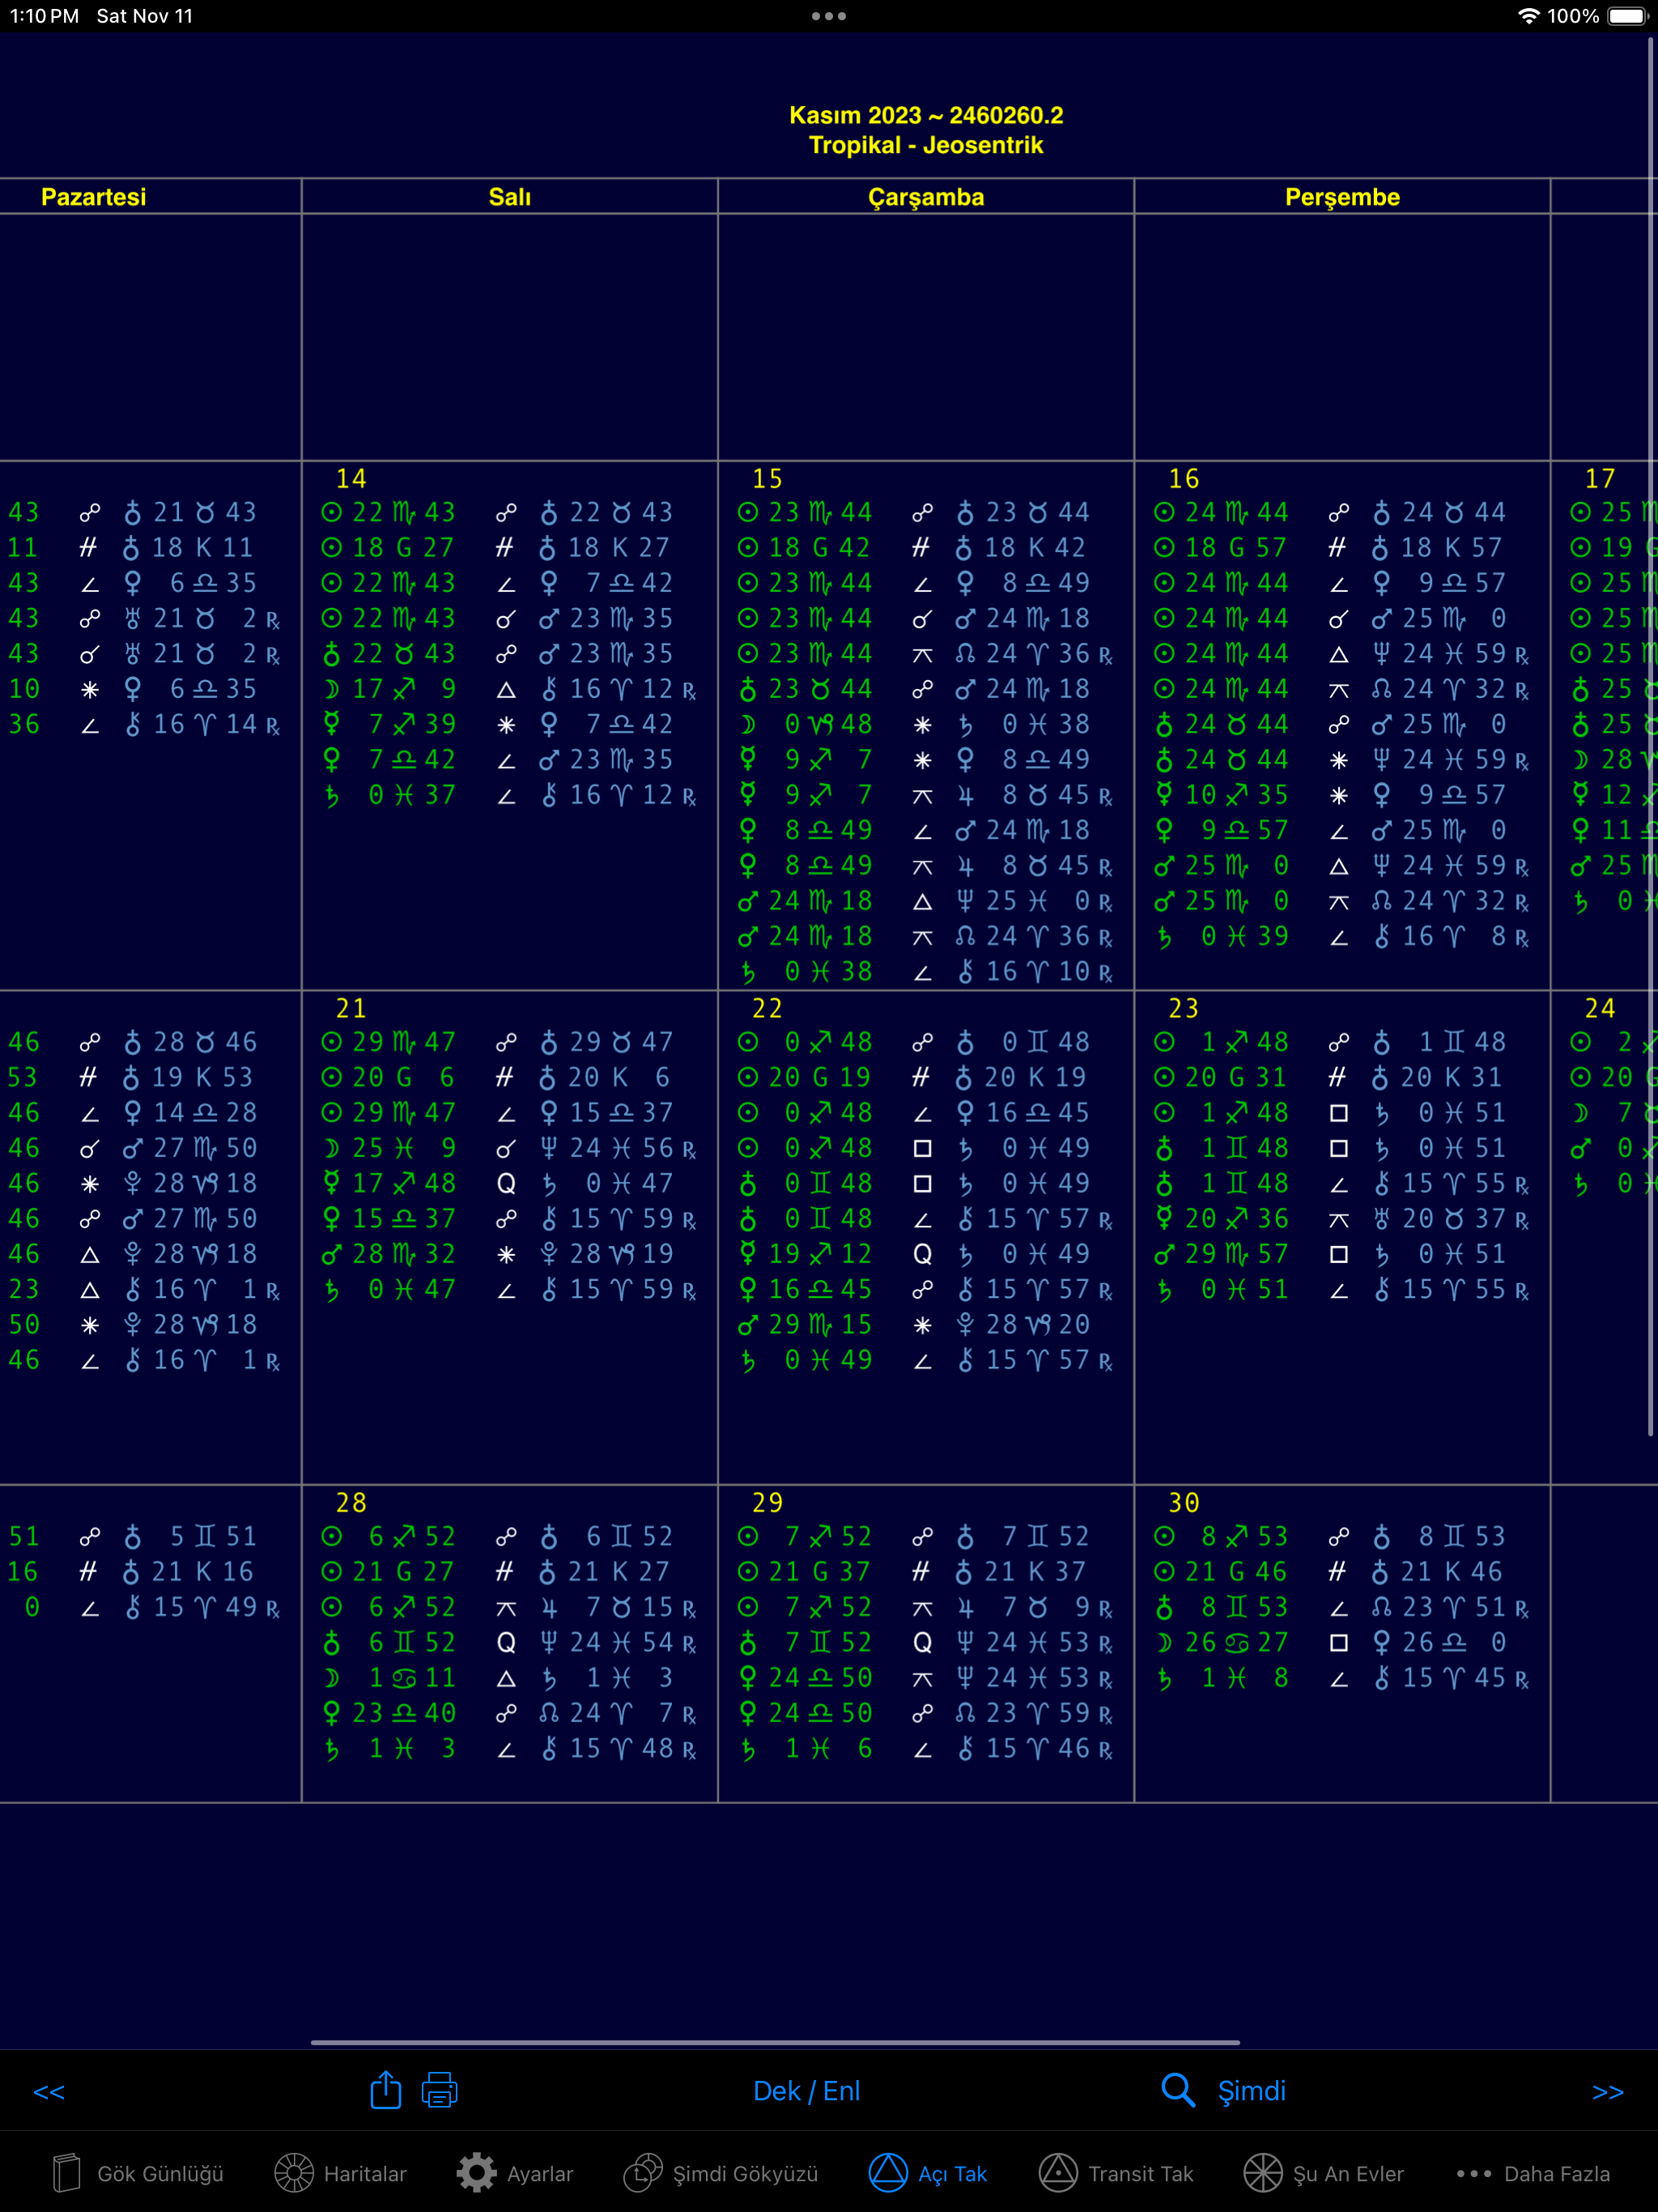The image size is (1658, 2212).
Task: Select day 29 in the calendar
Action: (x=767, y=1502)
